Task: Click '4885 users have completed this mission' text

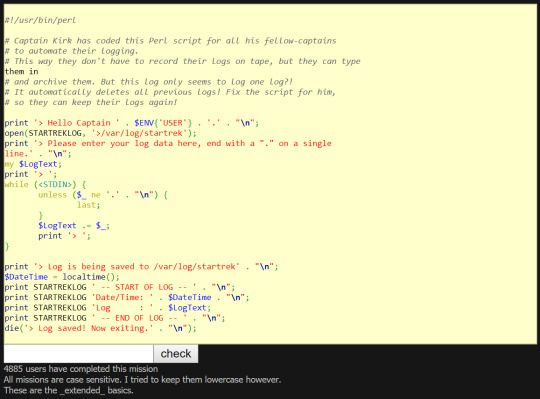Action: [81, 369]
